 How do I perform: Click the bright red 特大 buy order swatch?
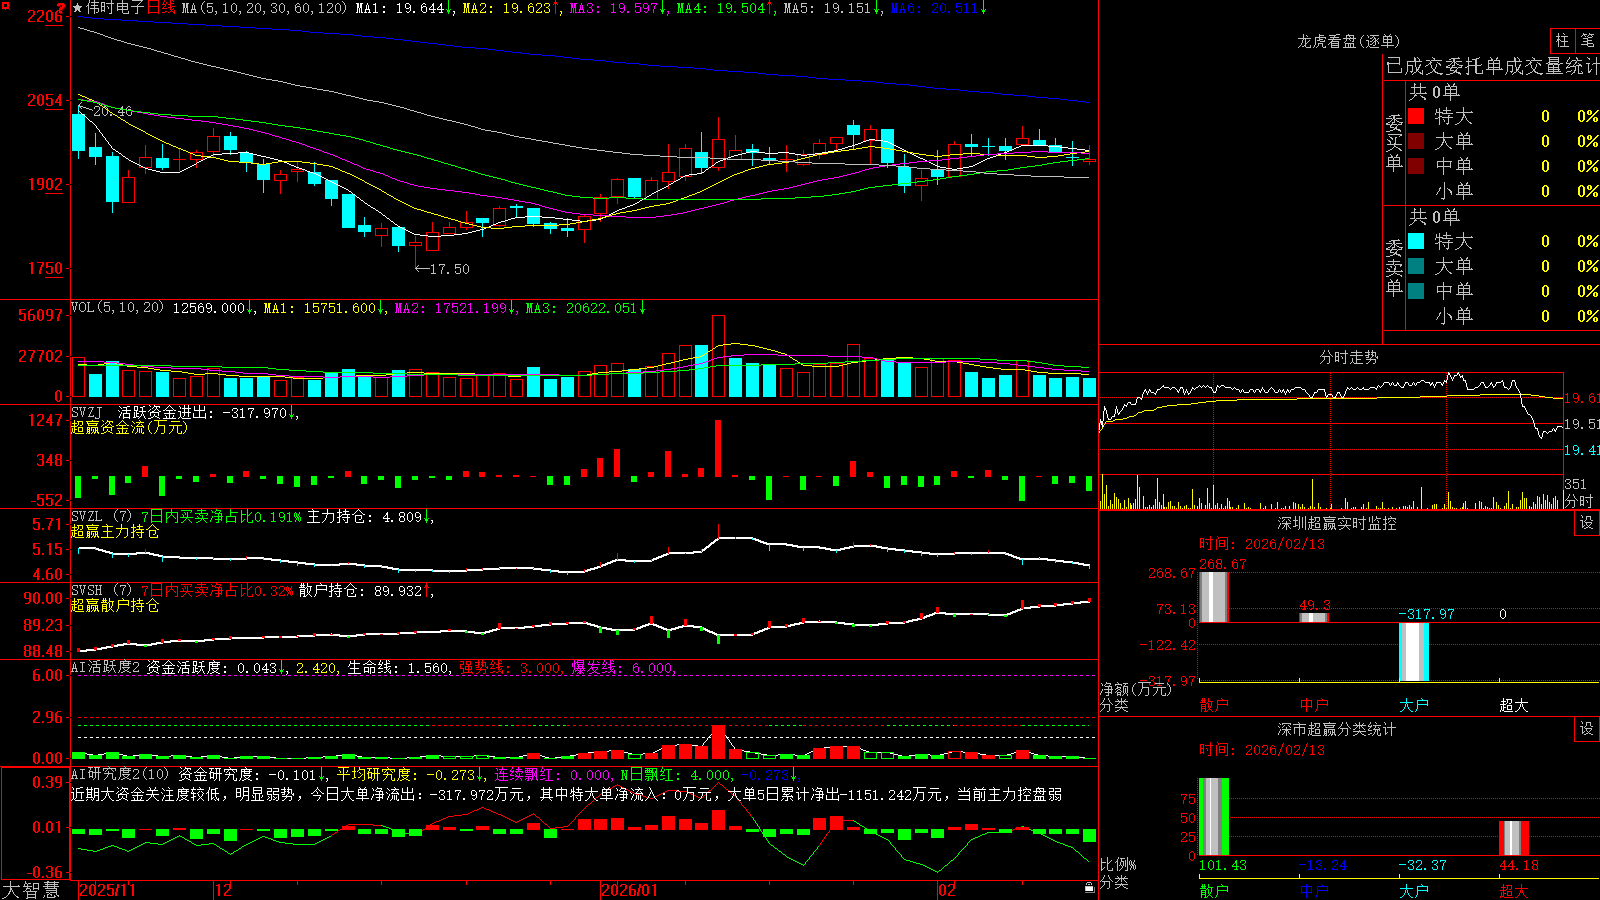(1416, 116)
